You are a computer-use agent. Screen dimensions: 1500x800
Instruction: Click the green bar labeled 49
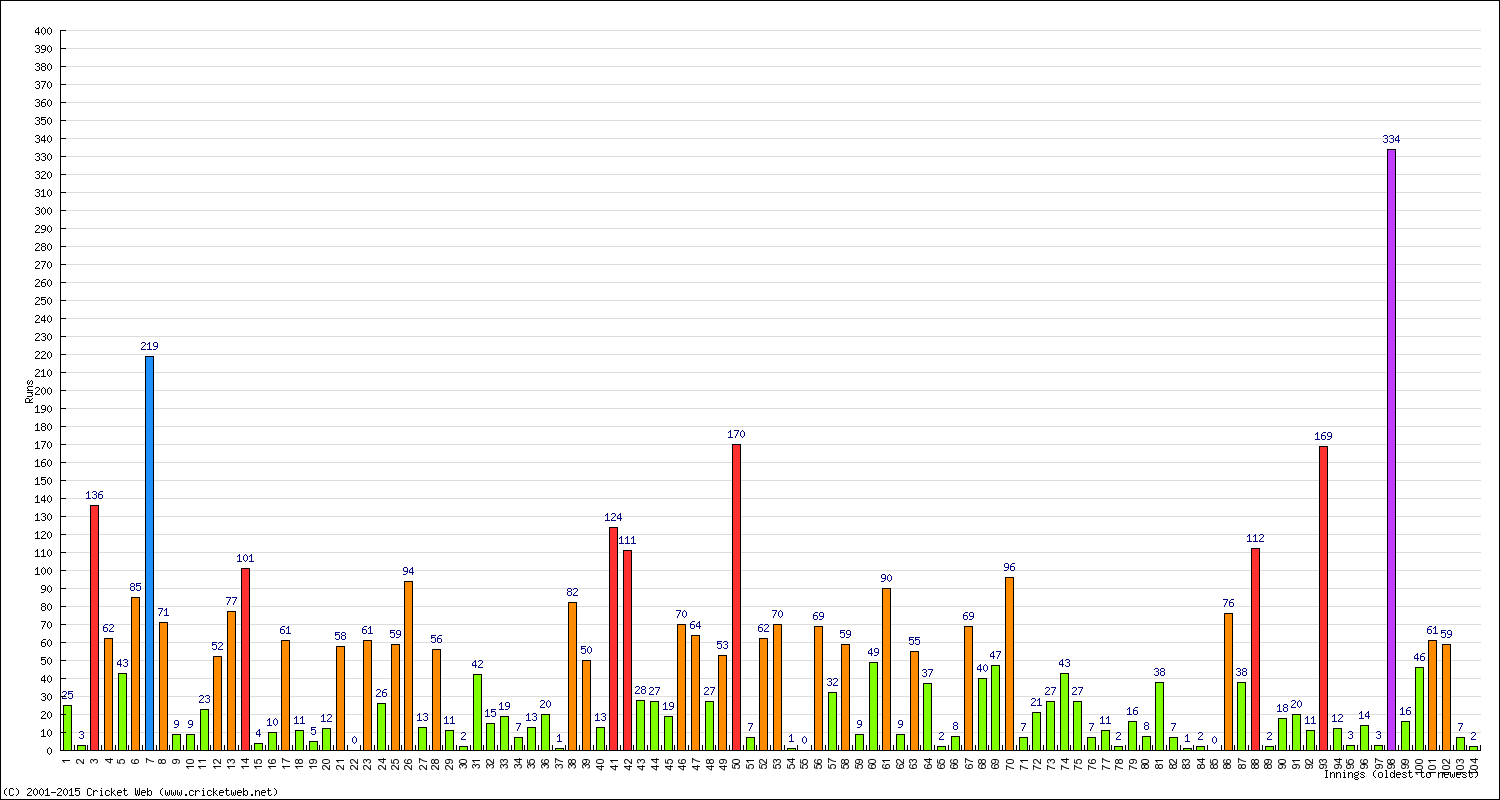[873, 706]
